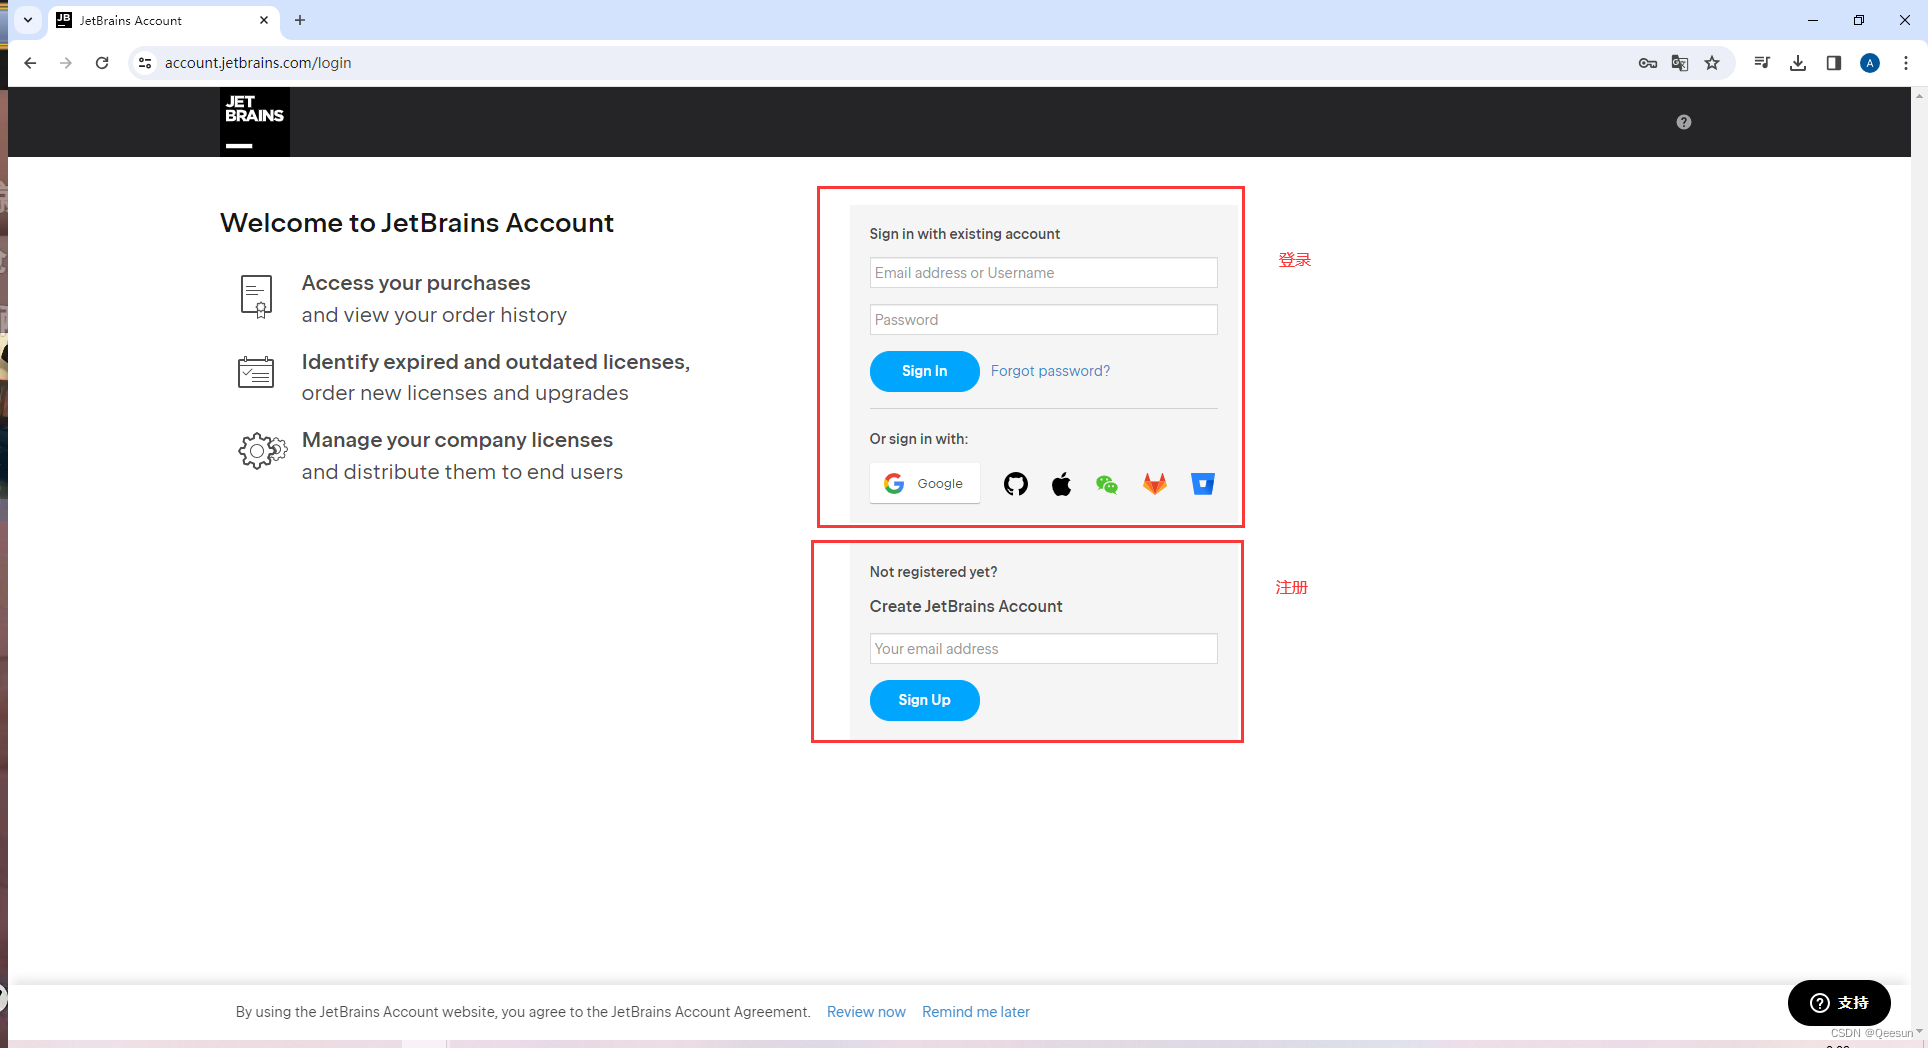This screenshot has height=1048, width=1928.
Task: Click 'order new licenses and upgrades' text
Action: (x=465, y=393)
